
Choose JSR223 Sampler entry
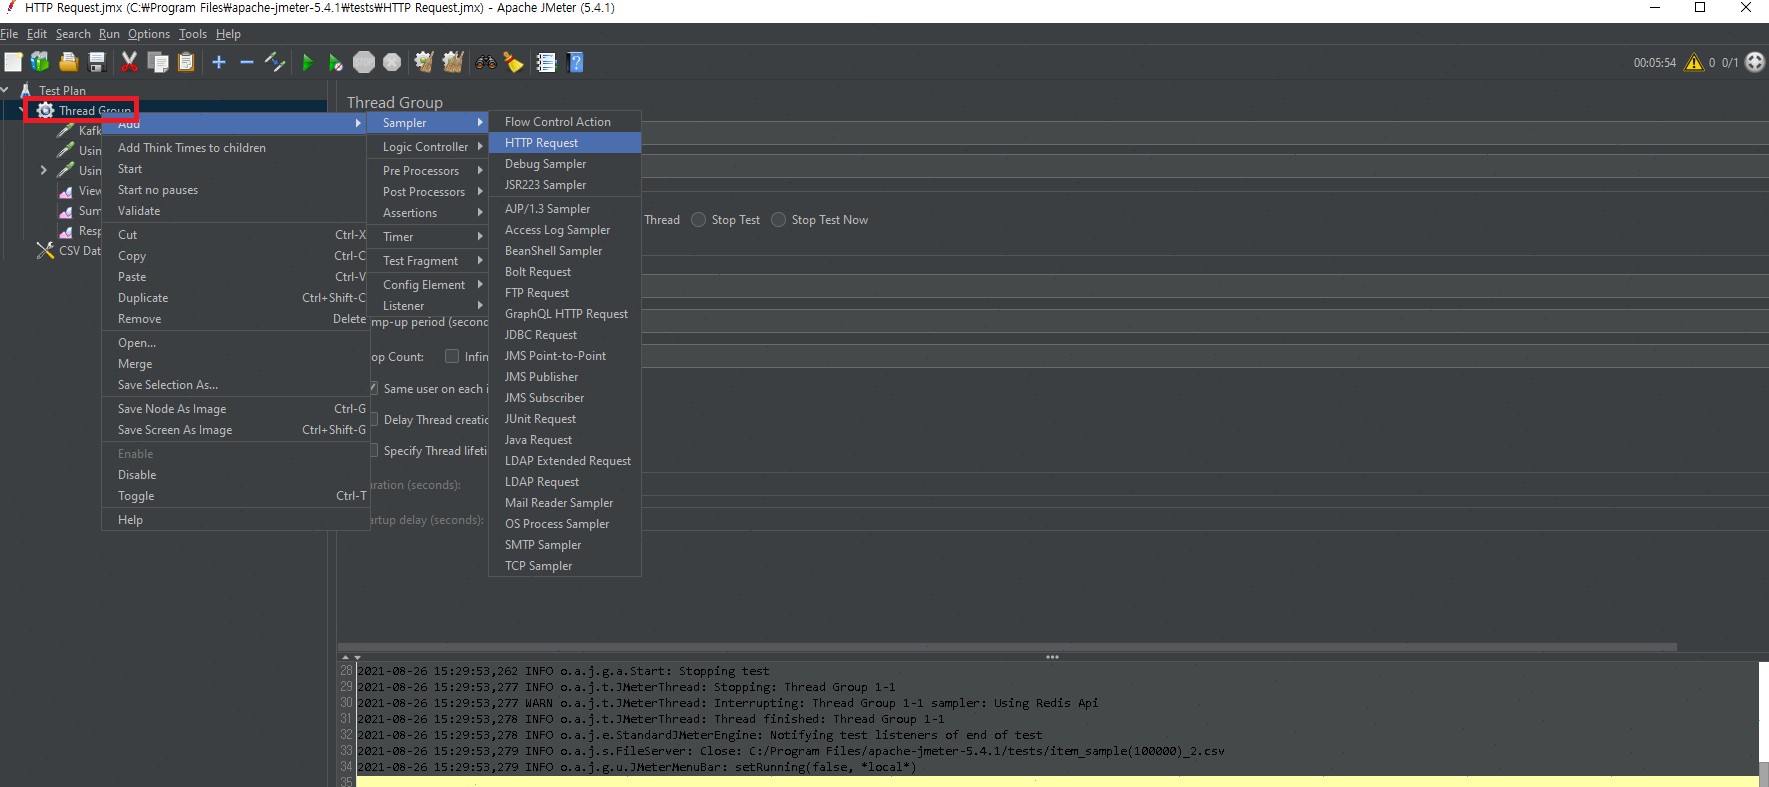tap(565, 184)
